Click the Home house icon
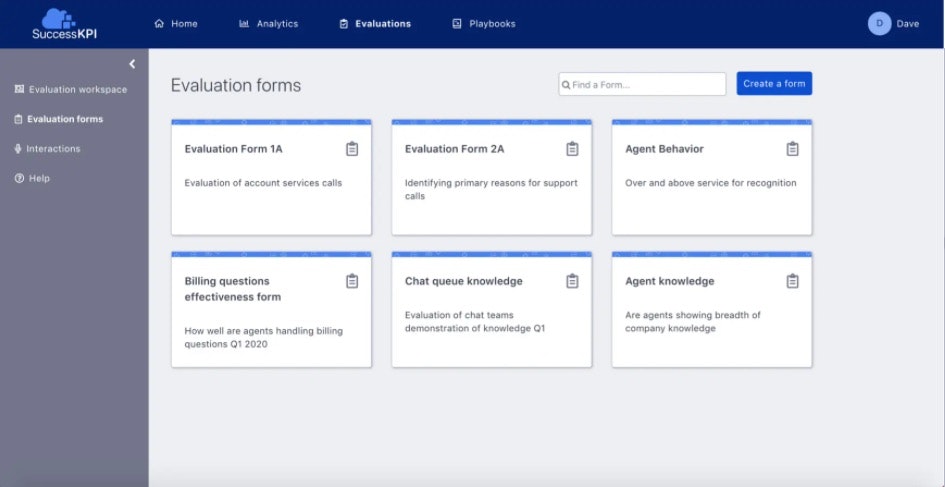This screenshot has width=945, height=487. click(x=159, y=24)
